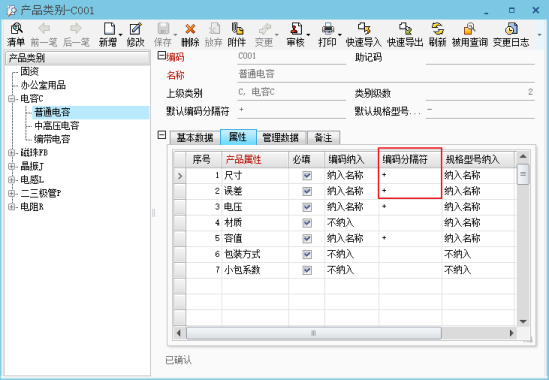Create new record with 新增
This screenshot has height=380, width=549.
109,29
